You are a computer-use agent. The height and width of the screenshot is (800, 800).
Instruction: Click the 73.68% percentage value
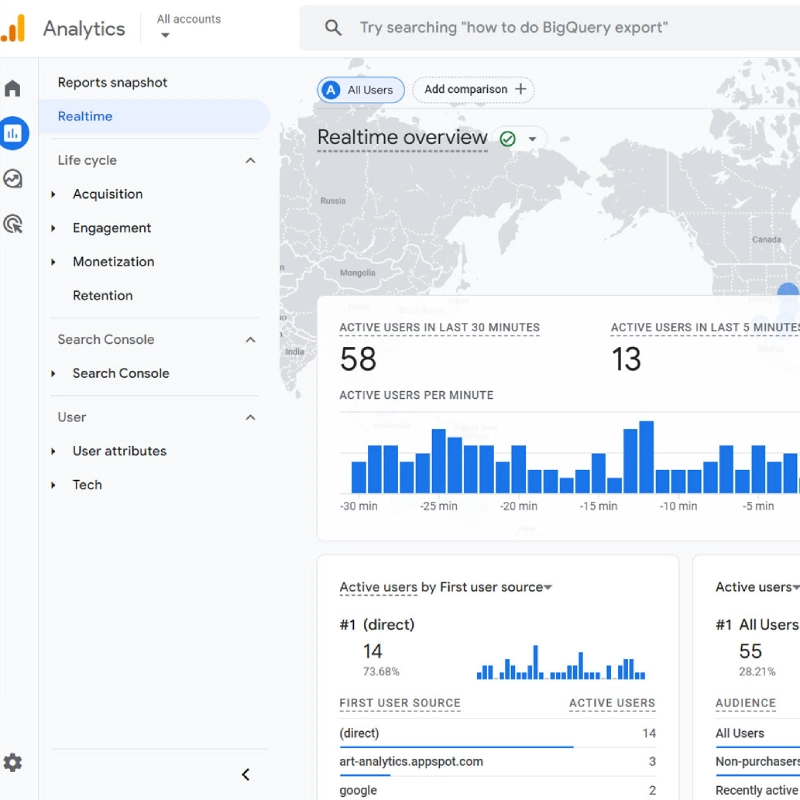coord(381,671)
